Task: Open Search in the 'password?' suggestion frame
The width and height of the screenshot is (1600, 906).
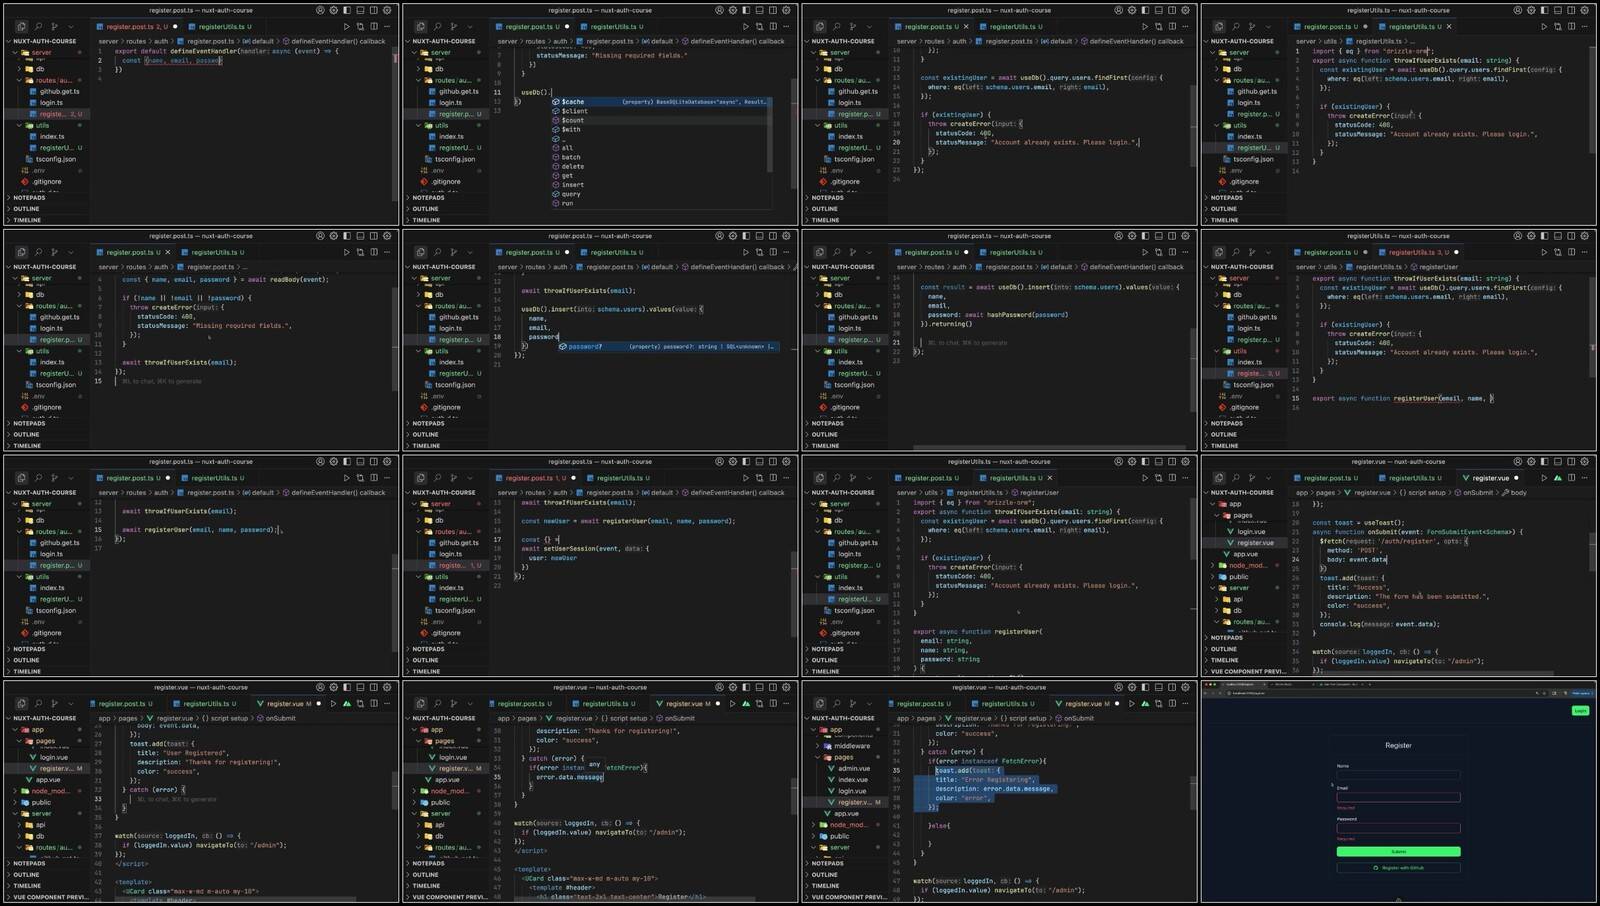Action: [x=437, y=252]
